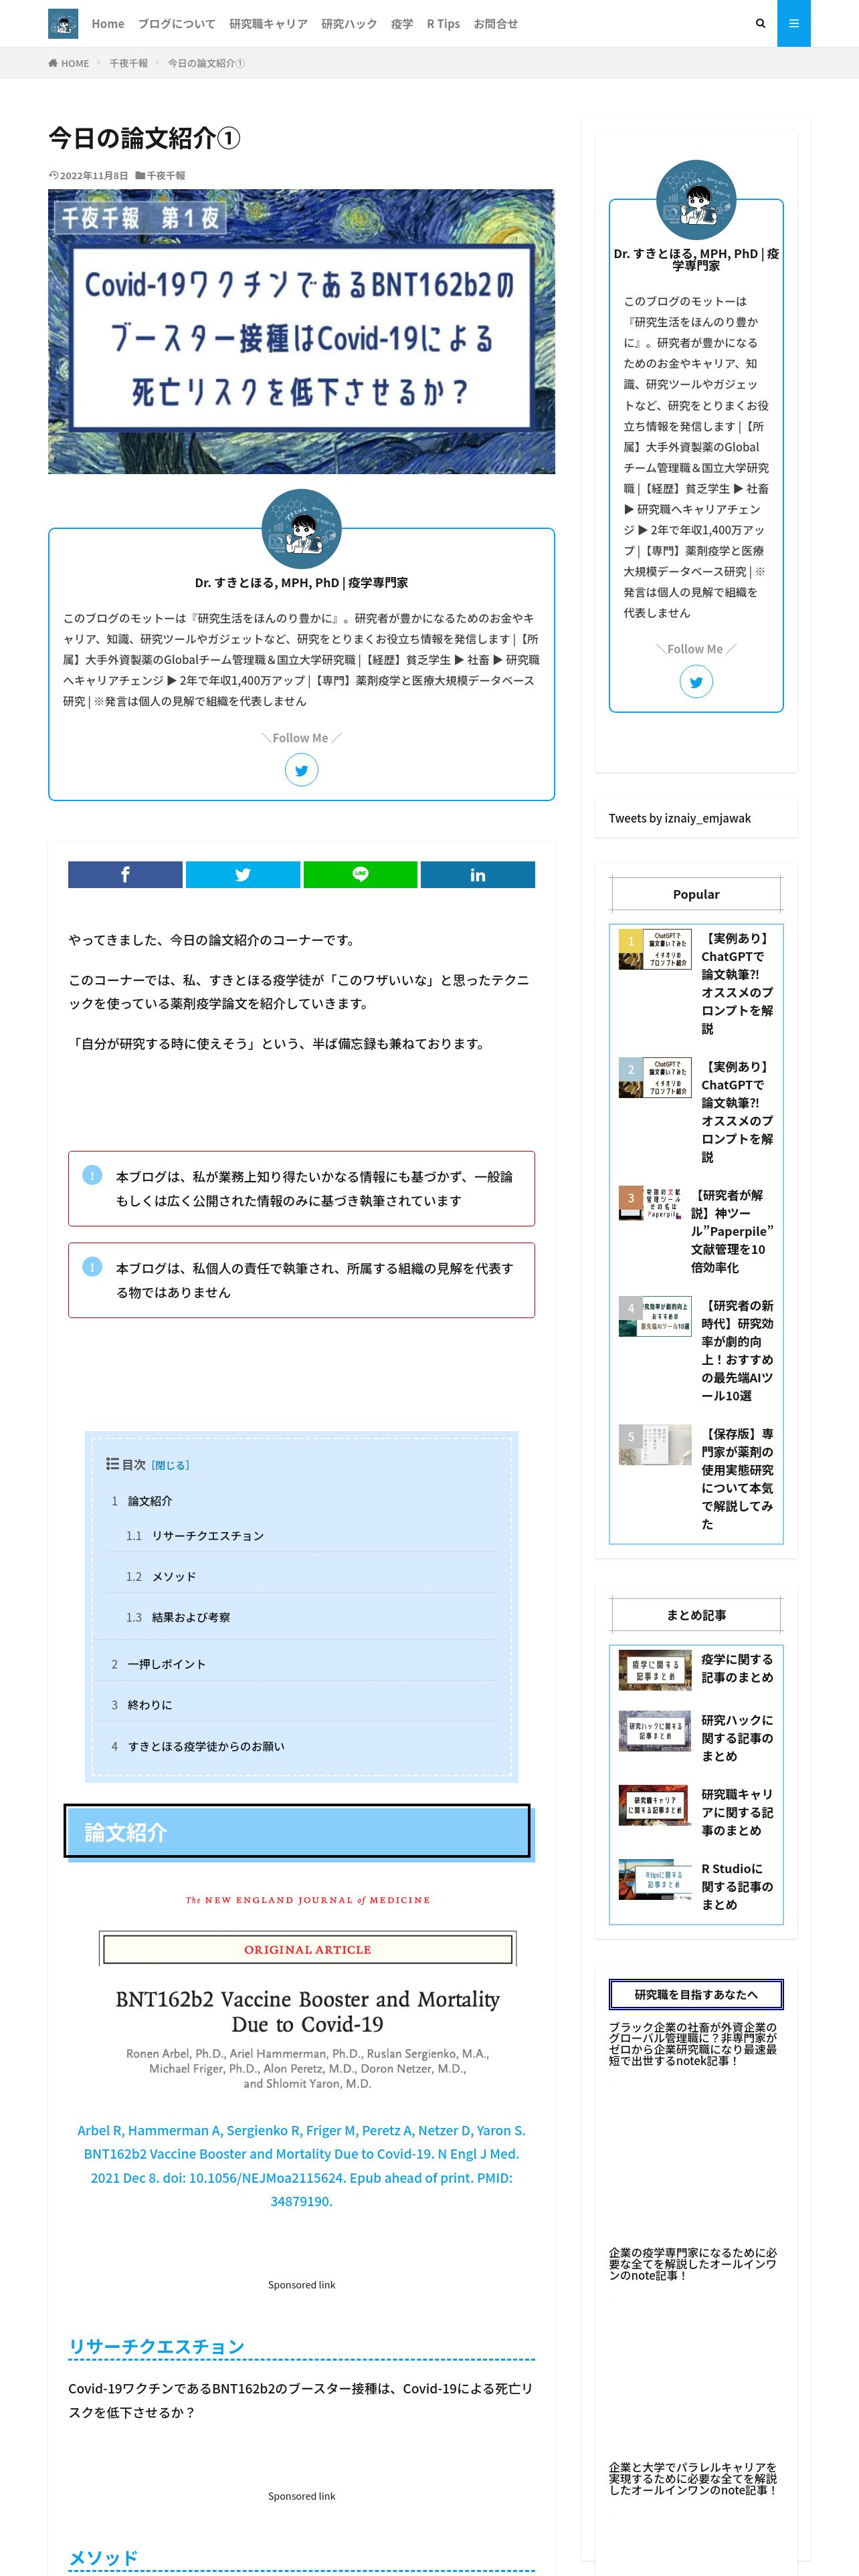Open the 疫学 menu item
The width and height of the screenshot is (859, 2576).
point(402,24)
